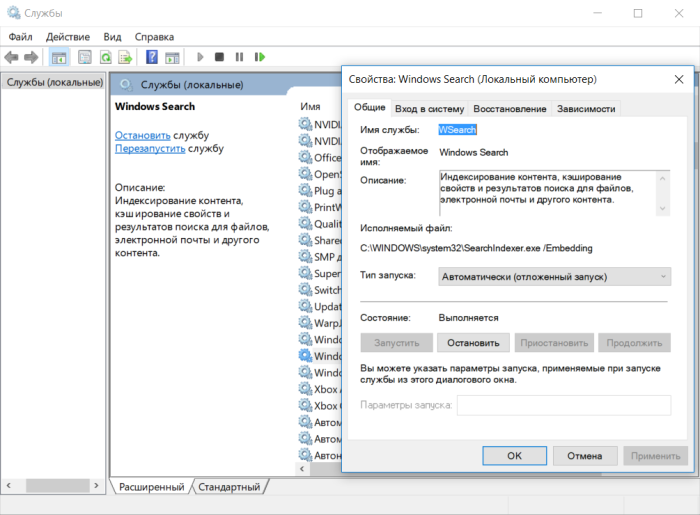Click the Остановить button in the dialog

click(x=473, y=343)
